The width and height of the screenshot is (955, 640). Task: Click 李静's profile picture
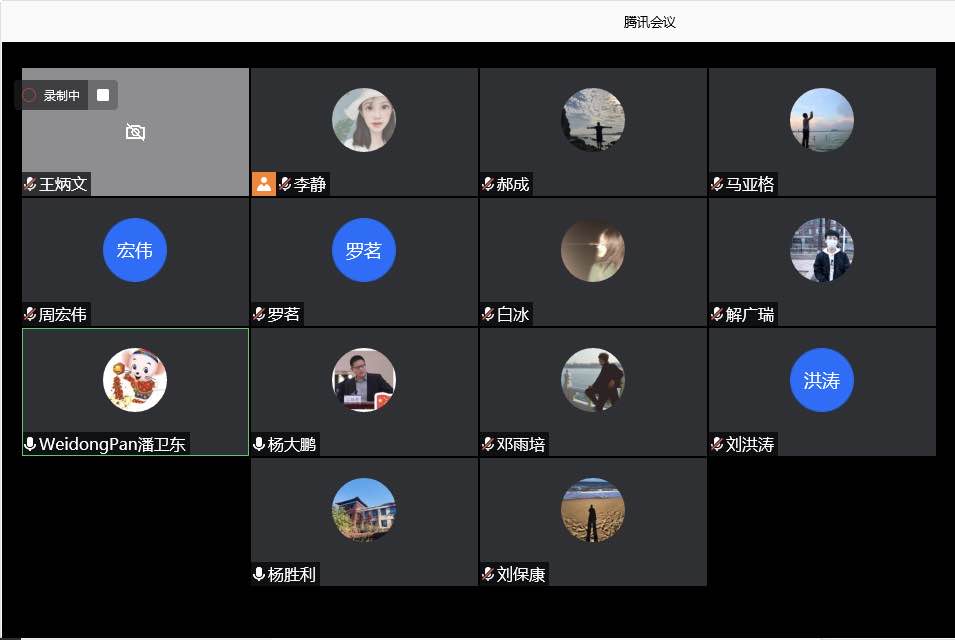(x=364, y=120)
